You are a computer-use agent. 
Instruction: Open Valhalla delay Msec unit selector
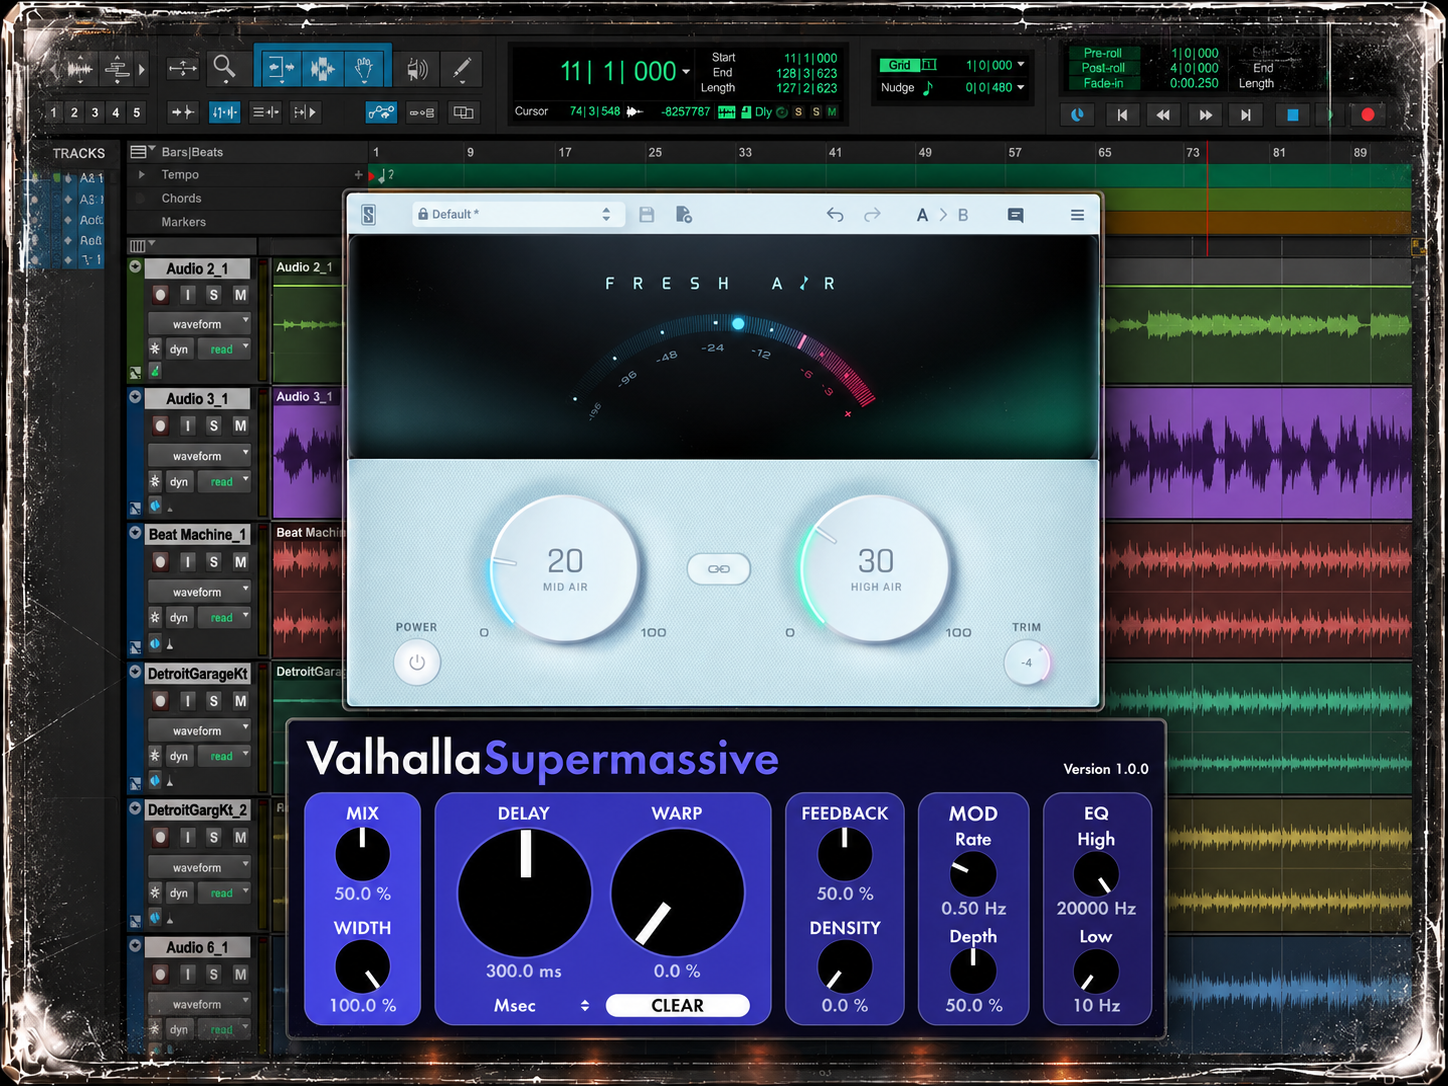point(540,1006)
